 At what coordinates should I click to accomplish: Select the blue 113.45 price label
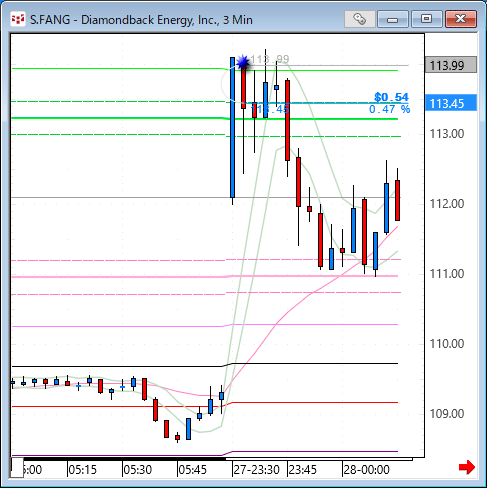(451, 103)
